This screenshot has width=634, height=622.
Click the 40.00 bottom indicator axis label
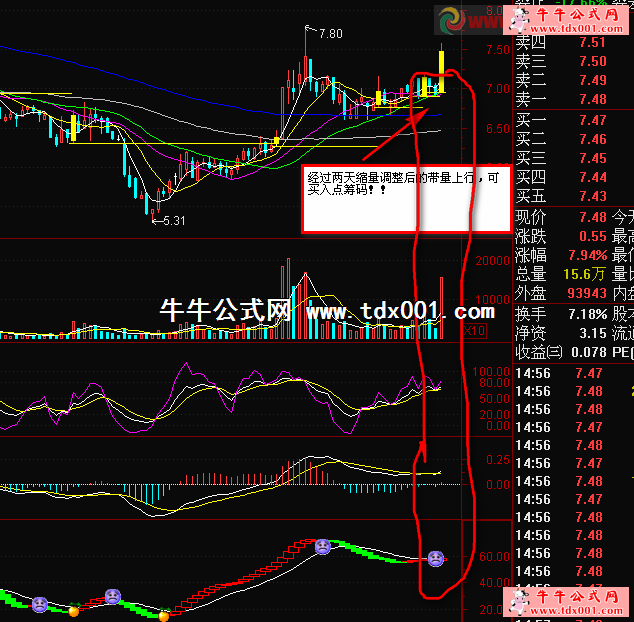495,583
